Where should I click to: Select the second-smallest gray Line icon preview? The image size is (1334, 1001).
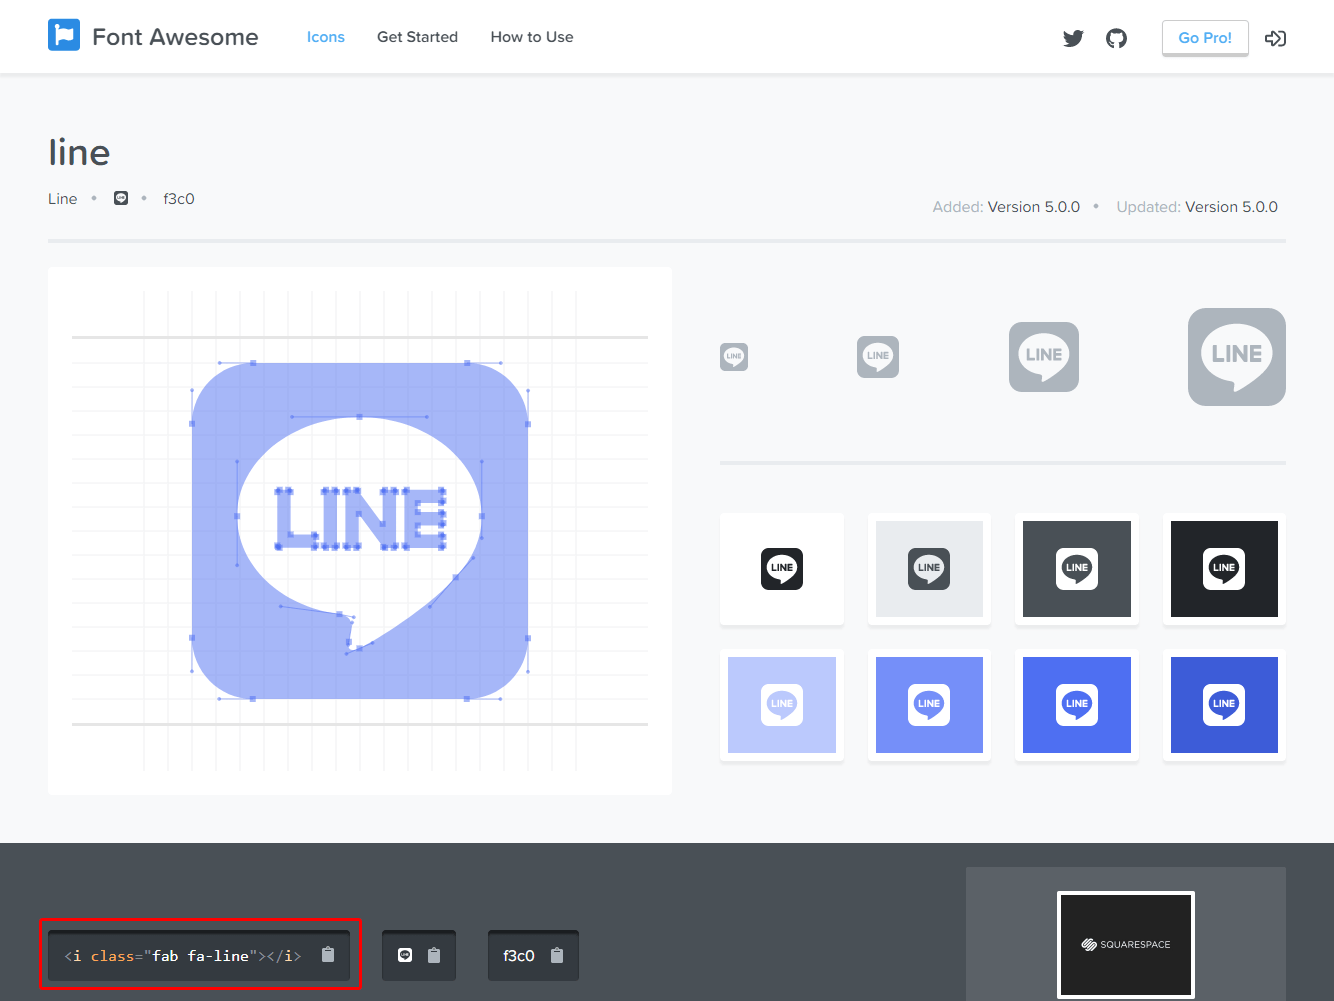click(878, 357)
